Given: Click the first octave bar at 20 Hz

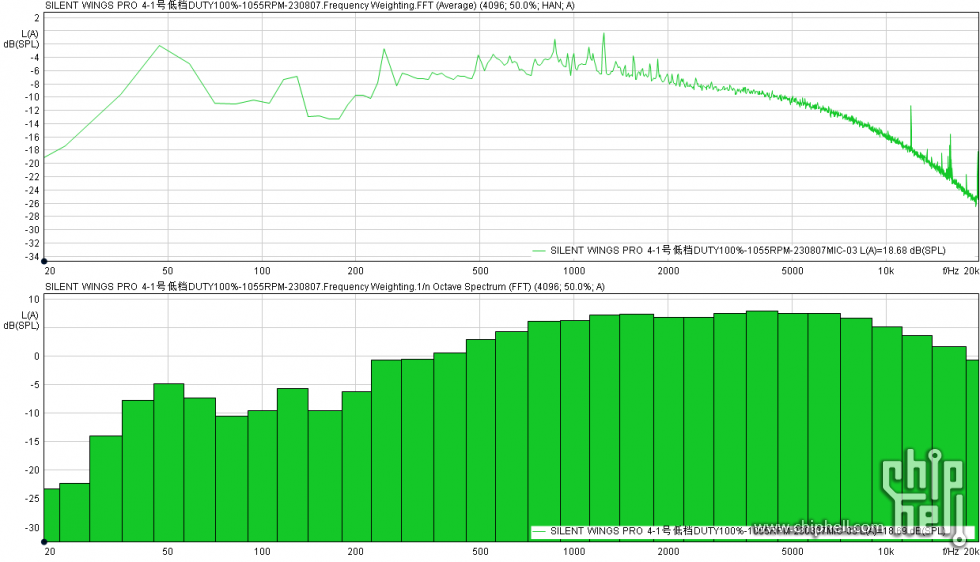Looking at the screenshot, I should (x=51, y=515).
